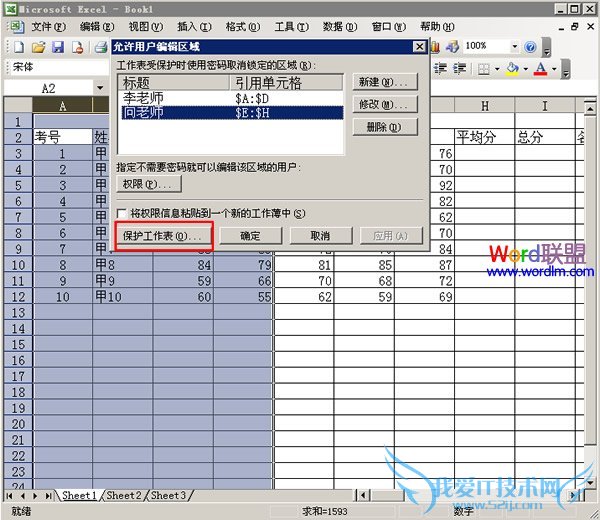600x520 pixels.
Task: Expand the fill color dropdown arrow
Action: [x=525, y=69]
